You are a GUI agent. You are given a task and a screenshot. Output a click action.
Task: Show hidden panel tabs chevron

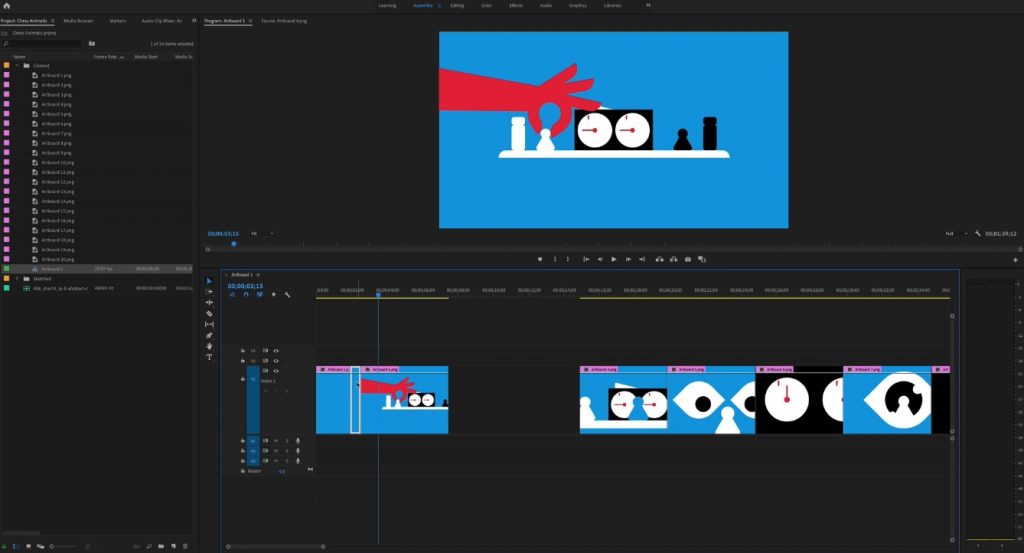coord(194,21)
